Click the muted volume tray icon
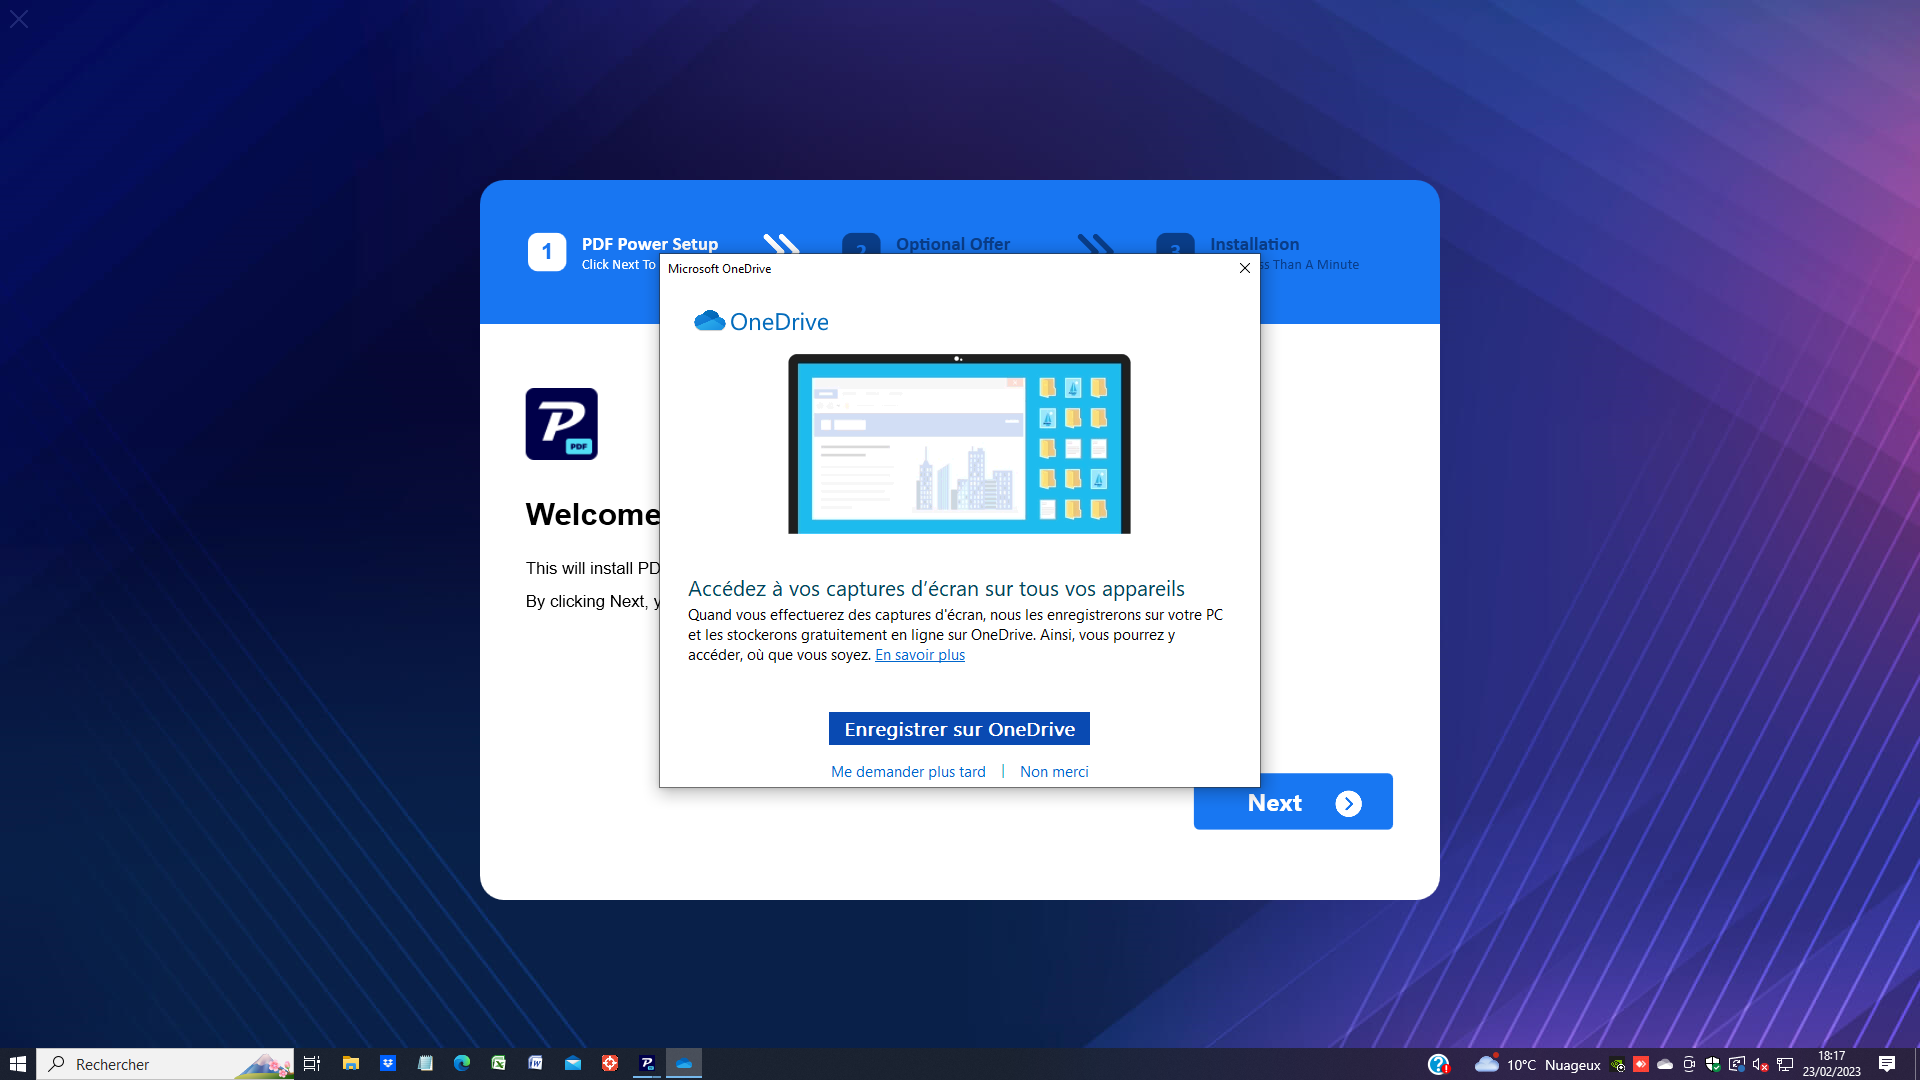The width and height of the screenshot is (1920, 1080). click(1761, 1064)
